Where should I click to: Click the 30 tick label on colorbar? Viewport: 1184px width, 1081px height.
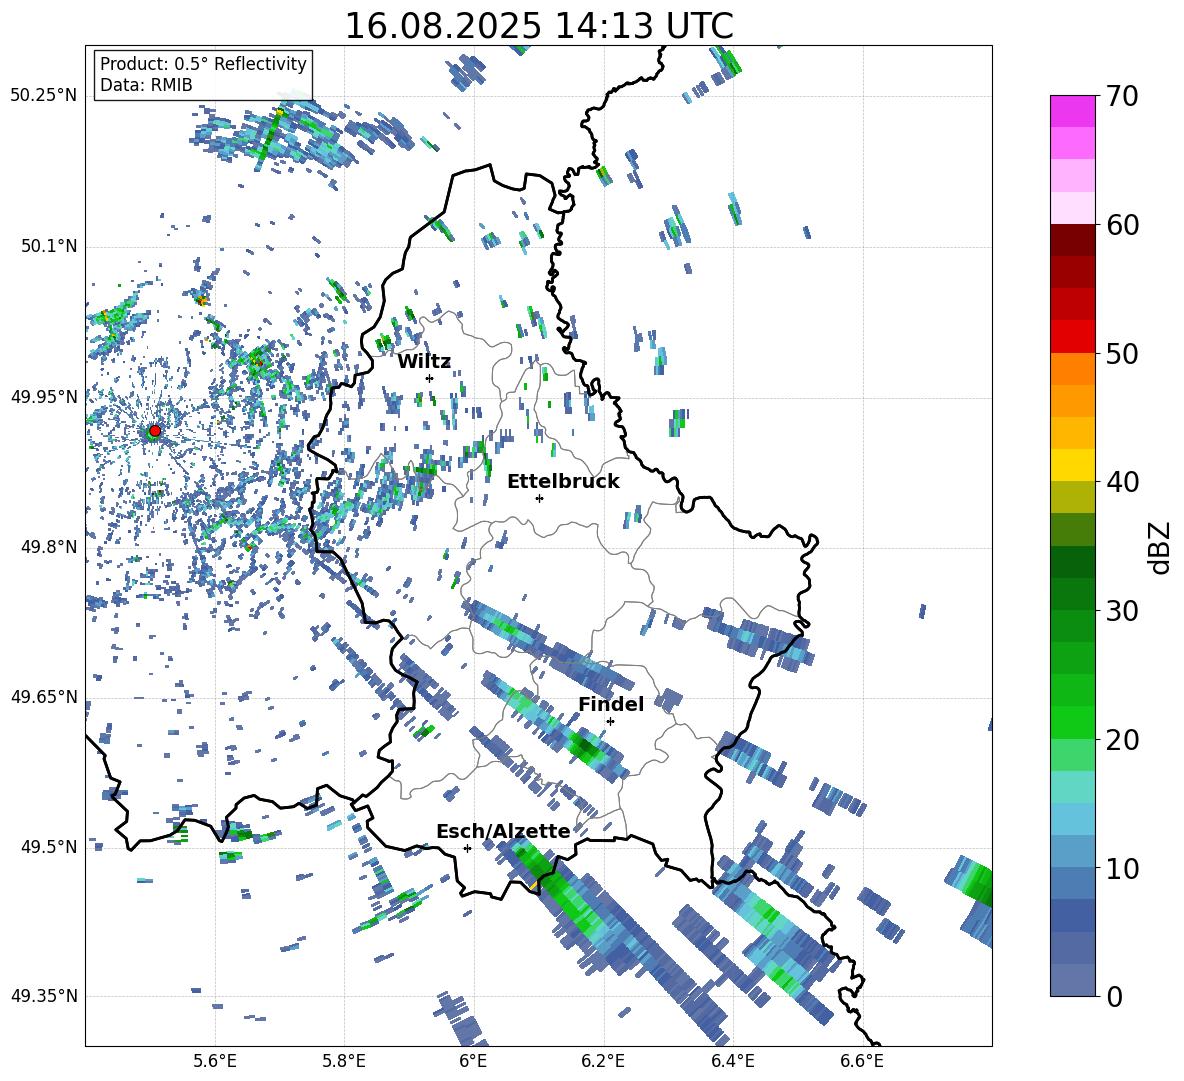pos(1122,611)
